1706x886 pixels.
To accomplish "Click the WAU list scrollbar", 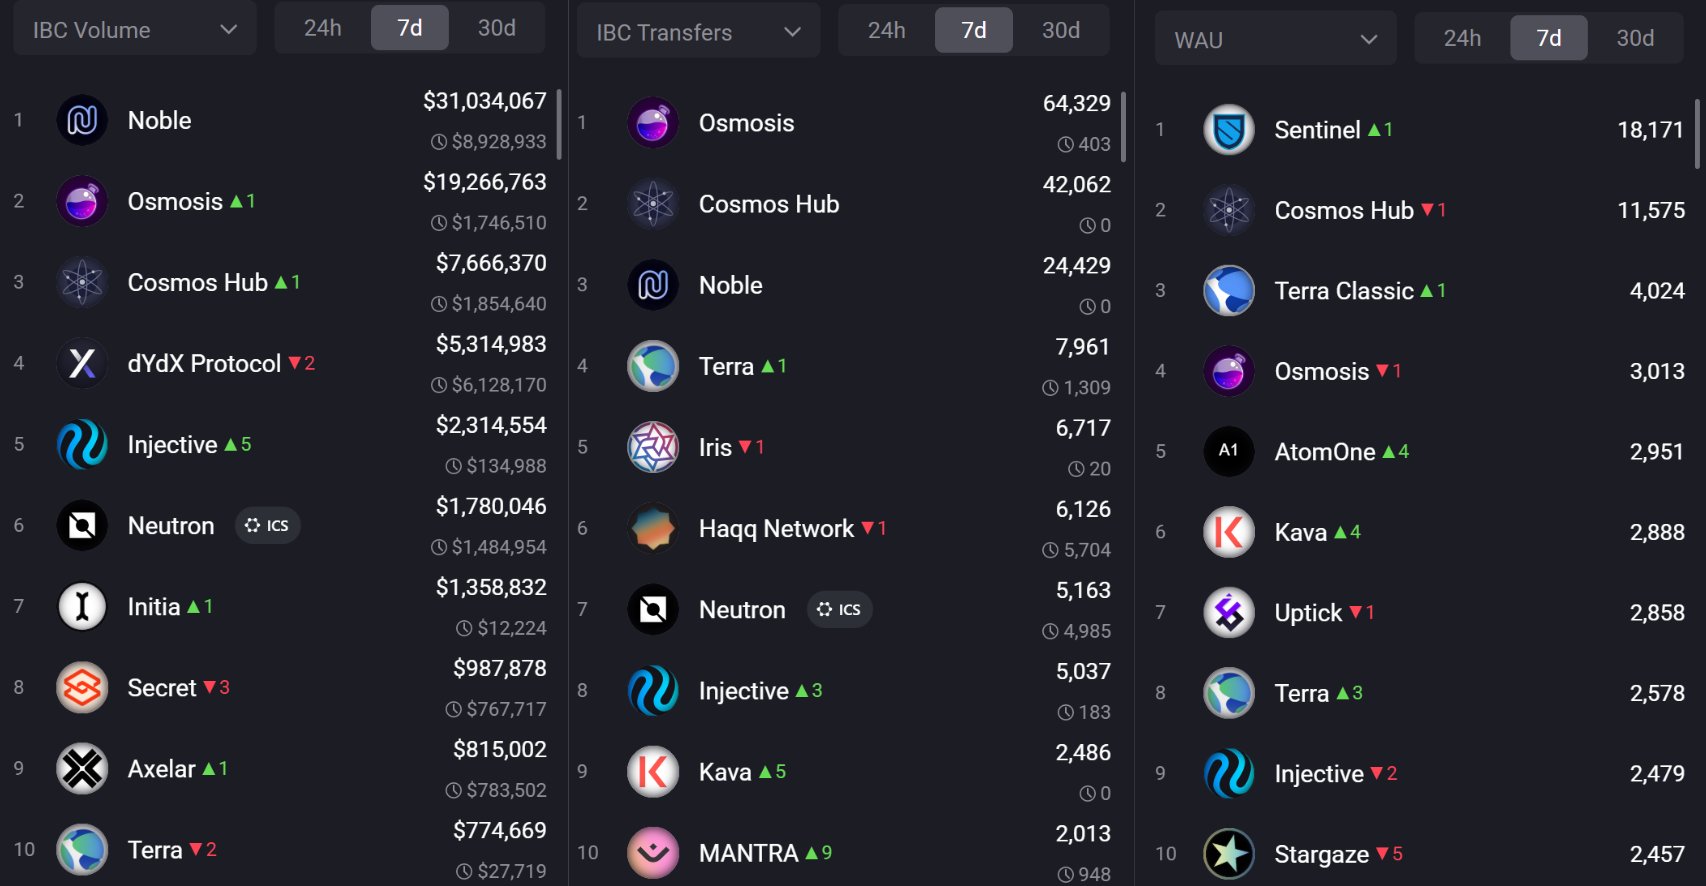I will coord(1697,134).
